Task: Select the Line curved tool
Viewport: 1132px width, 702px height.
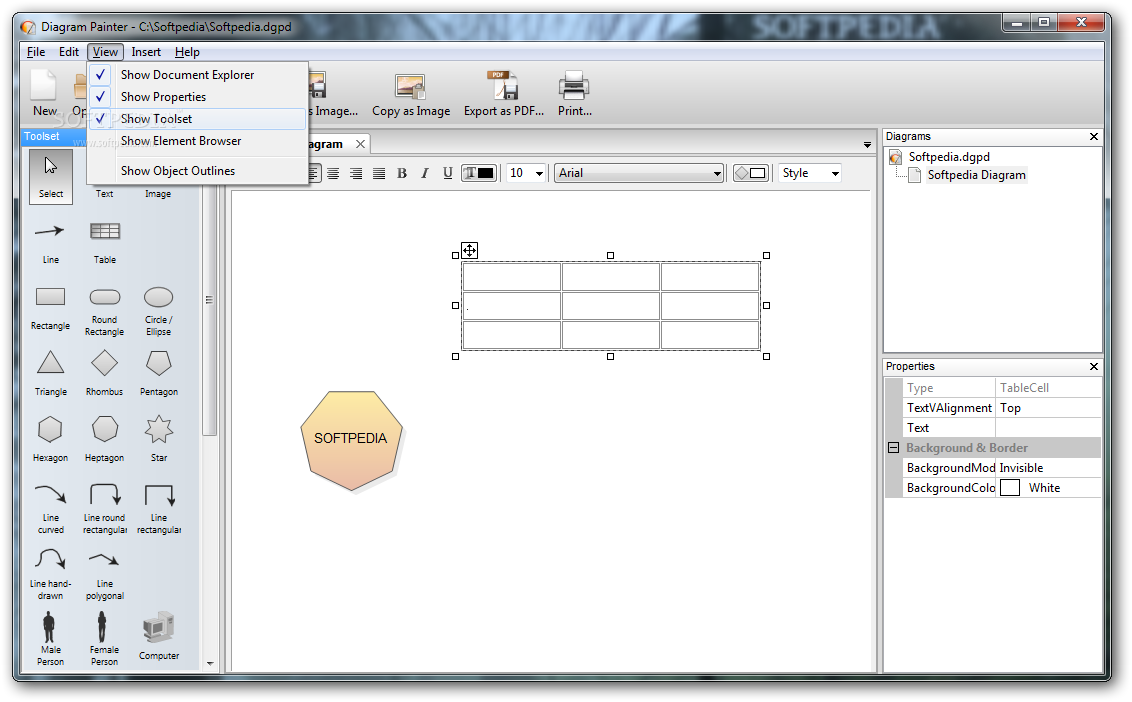Action: pos(51,508)
